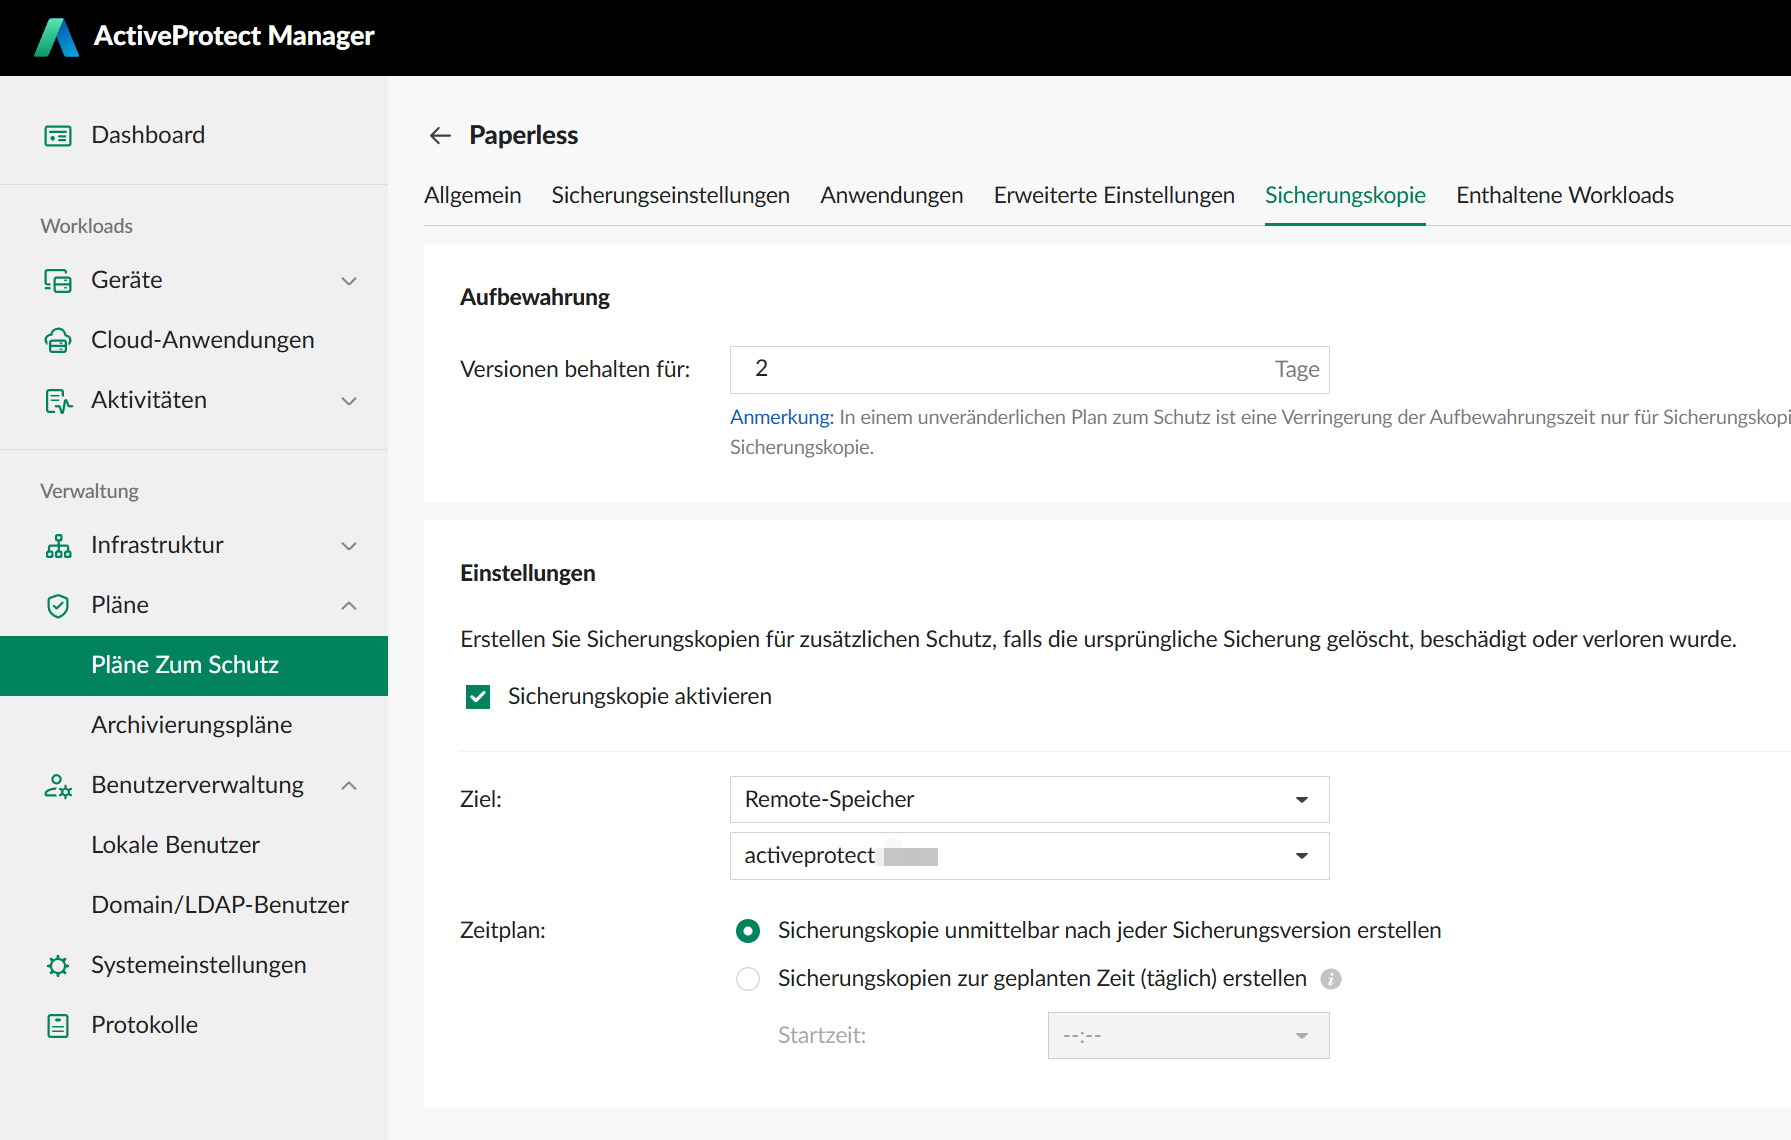The height and width of the screenshot is (1140, 1791).
Task: Click the Tage unit label in field
Action: pyautogui.click(x=1297, y=370)
